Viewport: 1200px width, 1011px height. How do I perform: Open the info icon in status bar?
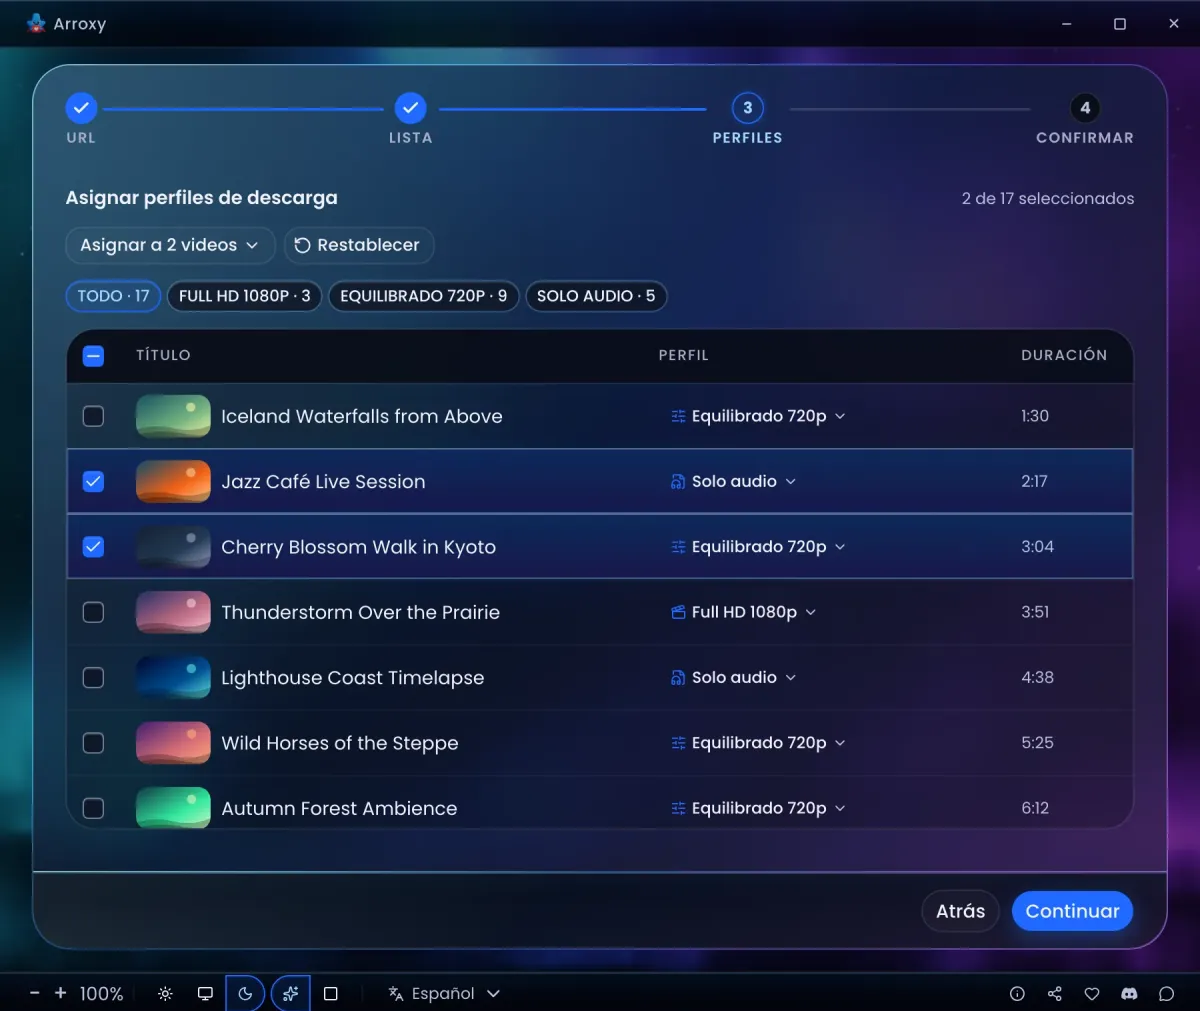click(x=1017, y=993)
